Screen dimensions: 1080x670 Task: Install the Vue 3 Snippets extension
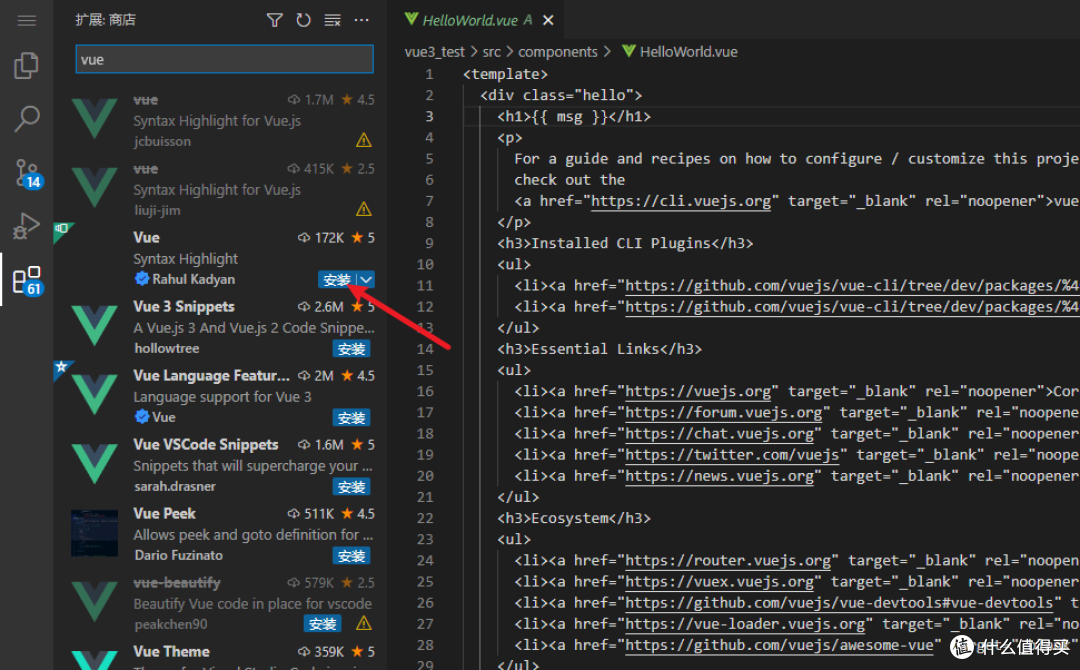(x=351, y=348)
